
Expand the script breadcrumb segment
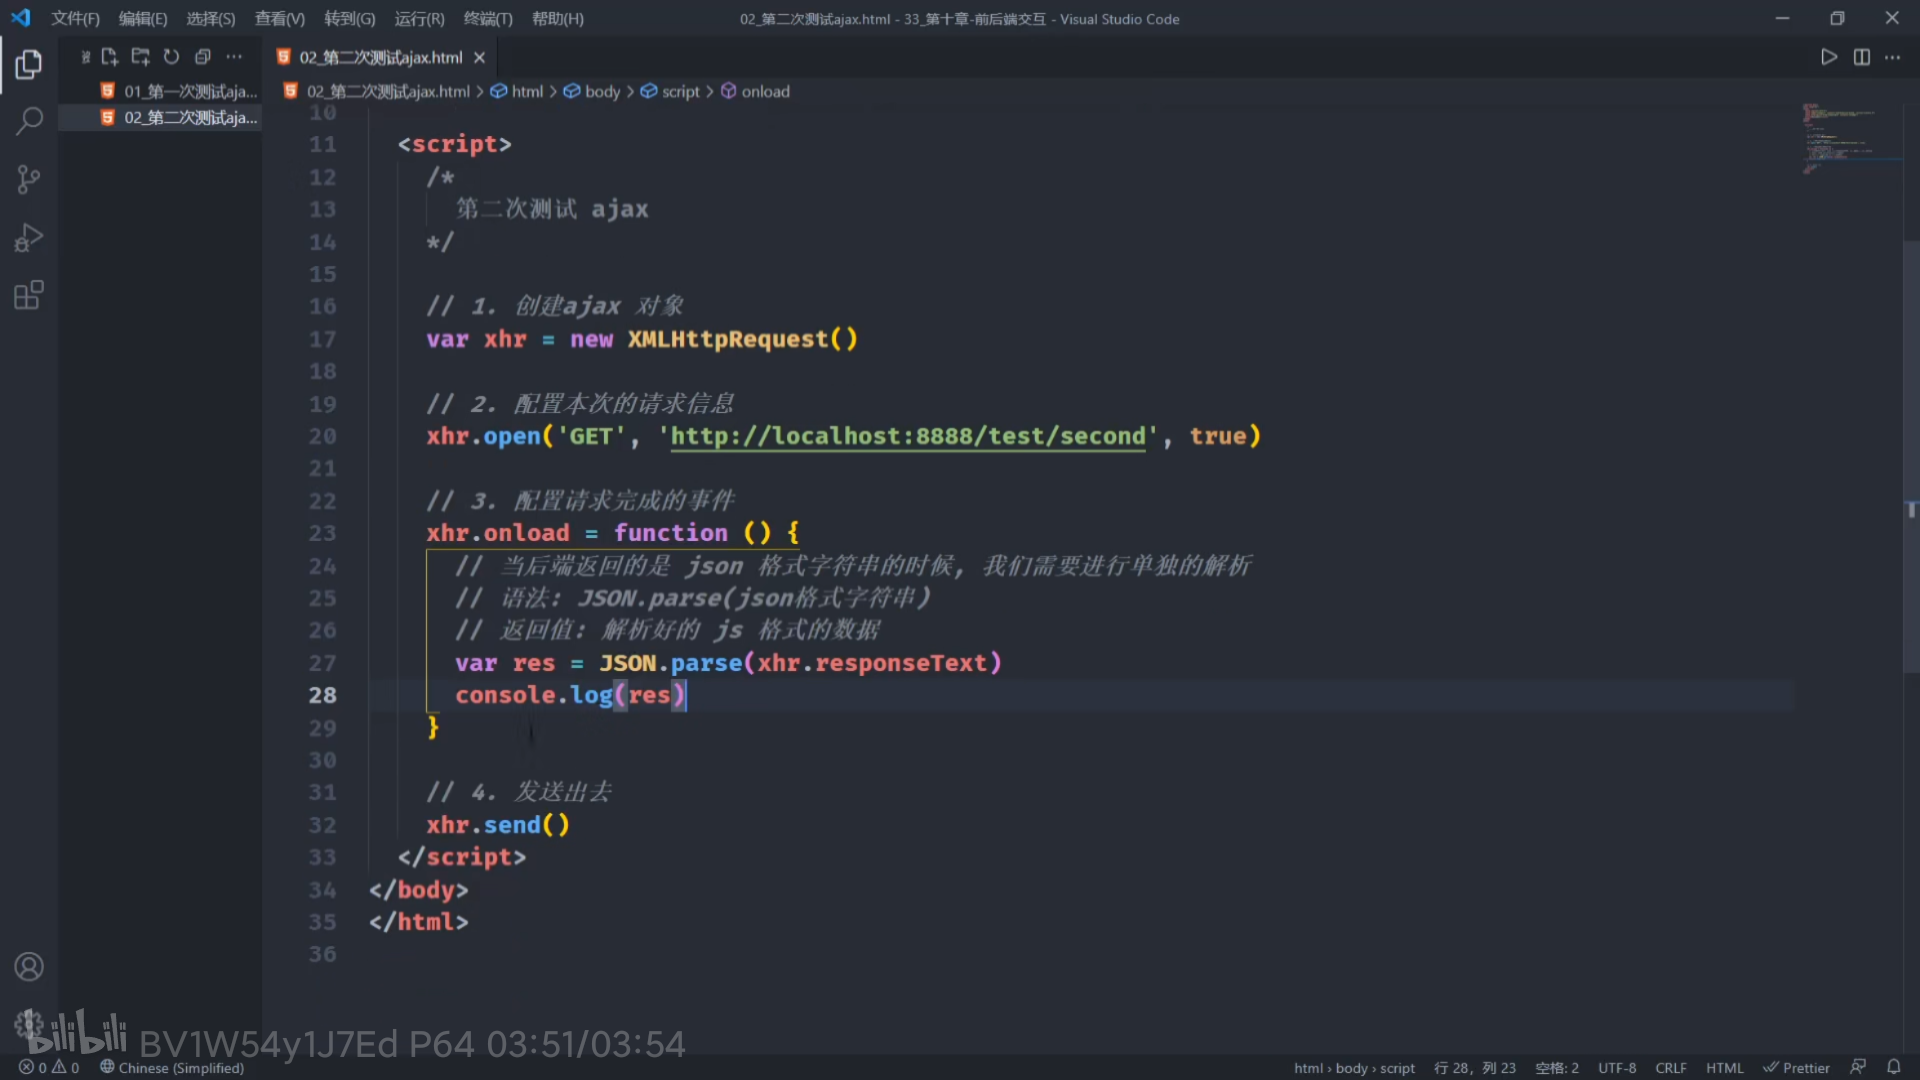tap(680, 91)
